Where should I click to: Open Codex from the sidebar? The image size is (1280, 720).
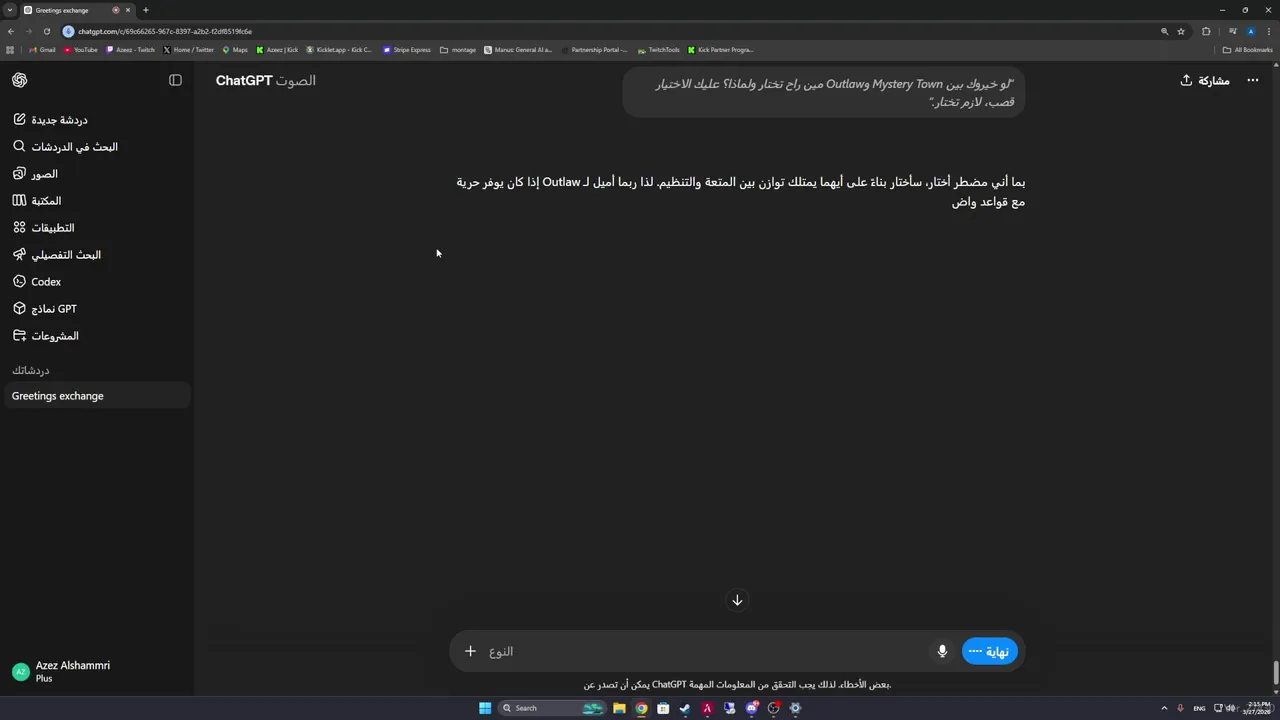coord(37,282)
